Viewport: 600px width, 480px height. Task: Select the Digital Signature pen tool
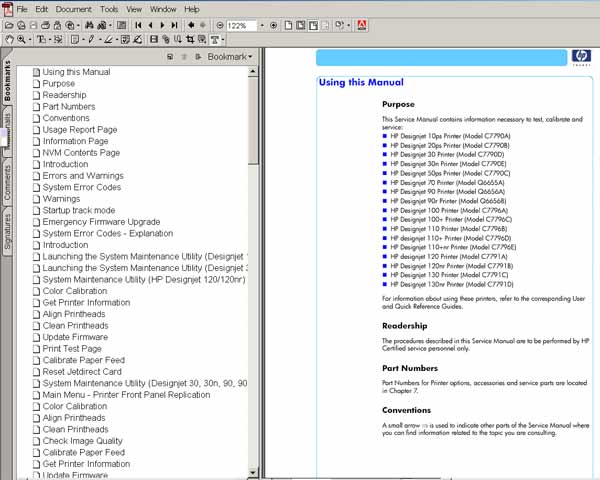pyautogui.click(x=138, y=39)
